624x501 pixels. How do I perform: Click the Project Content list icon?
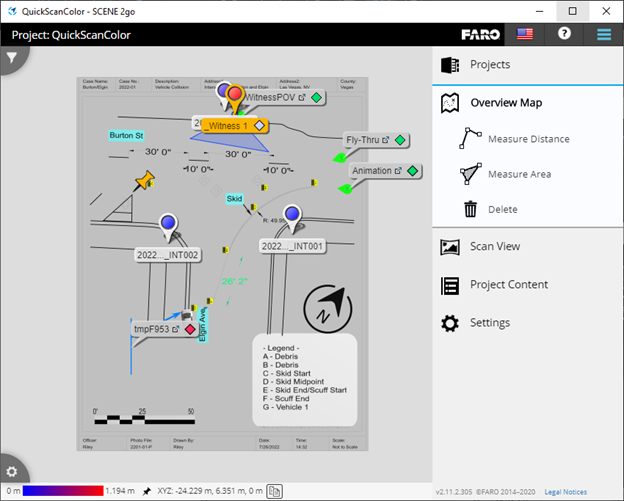coord(450,286)
